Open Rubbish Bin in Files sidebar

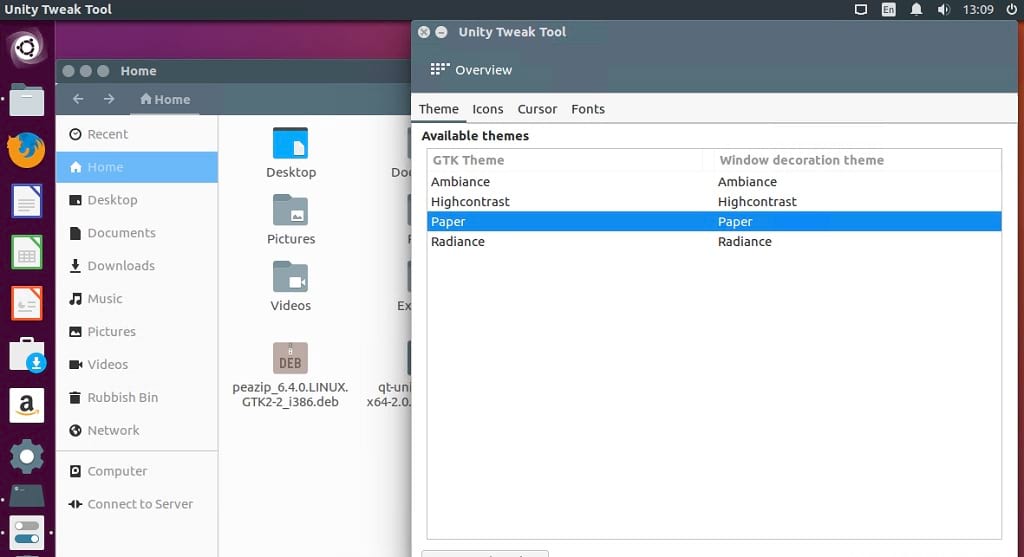pos(137,397)
